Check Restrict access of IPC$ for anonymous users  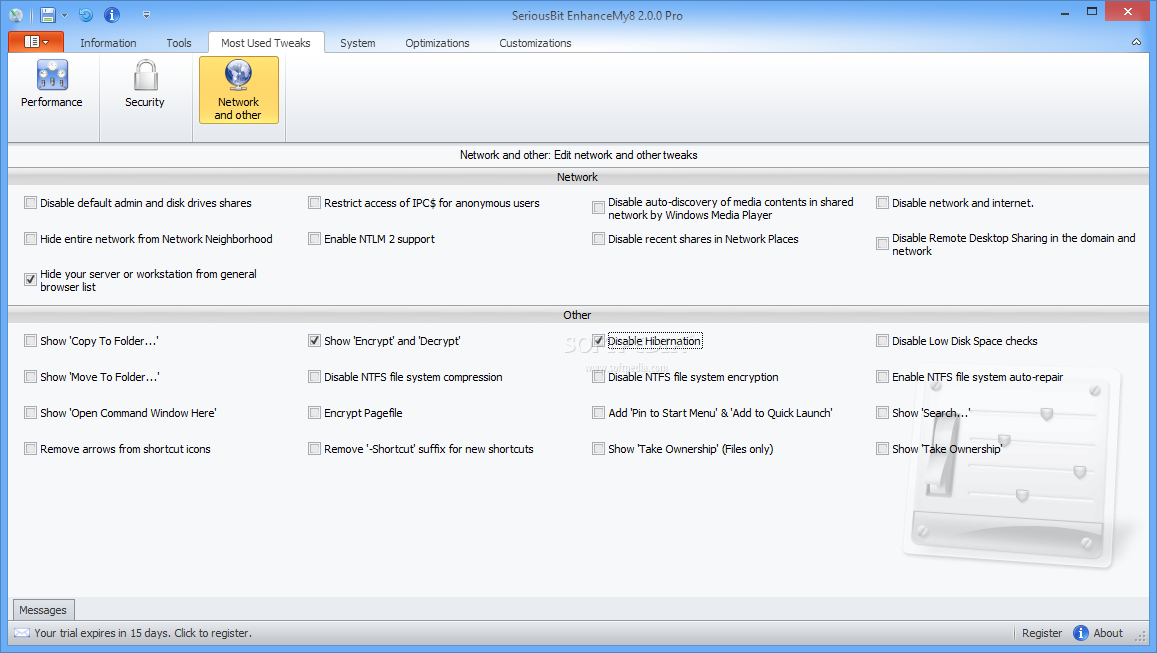(314, 203)
